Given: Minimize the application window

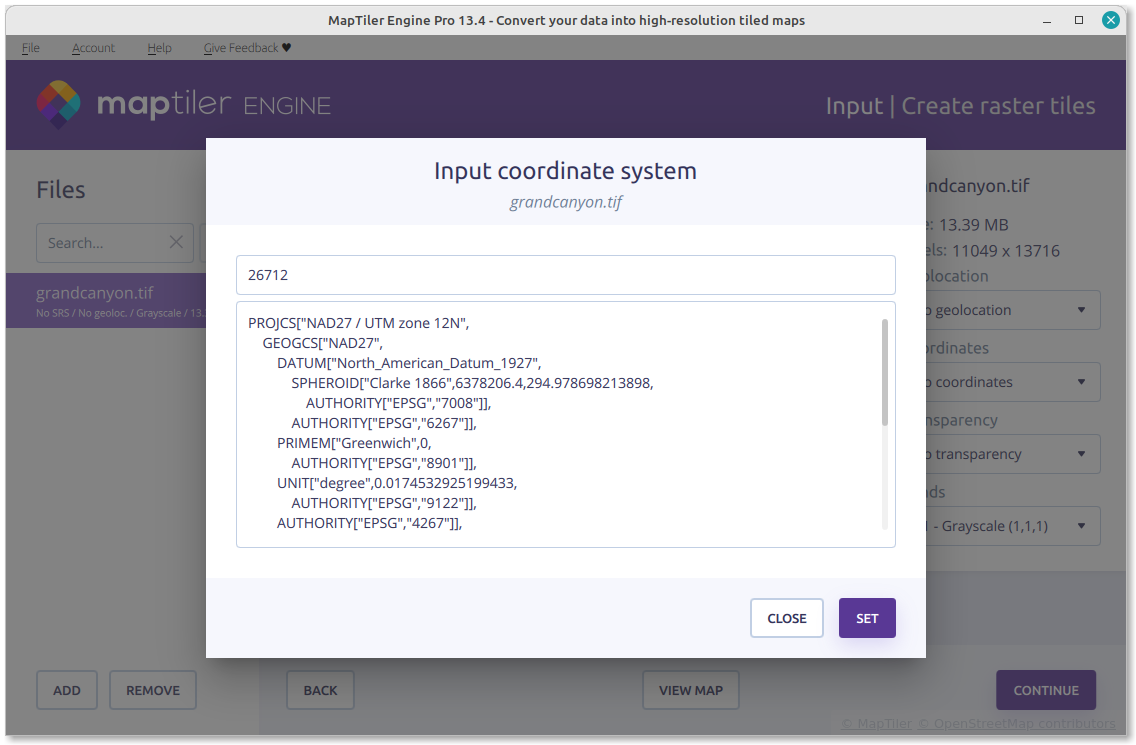Looking at the screenshot, I should [x=1048, y=20].
